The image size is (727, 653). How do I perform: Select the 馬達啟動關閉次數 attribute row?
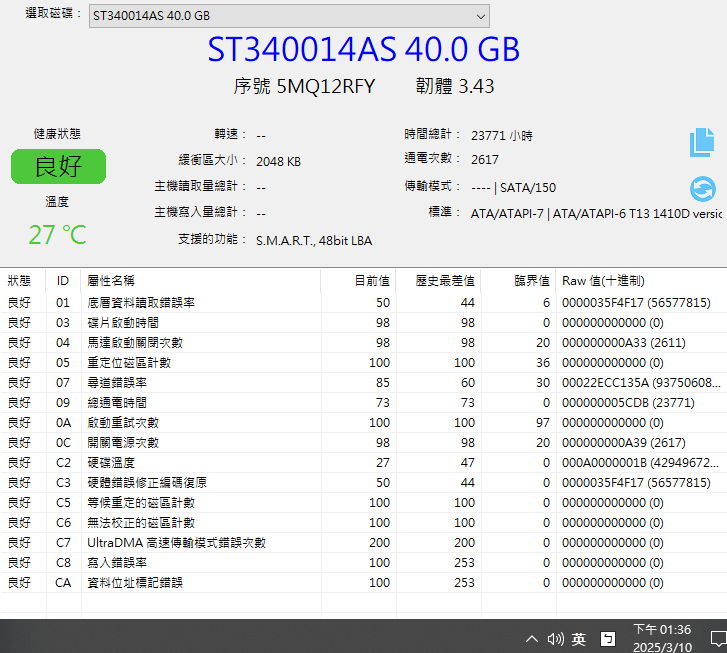pyautogui.click(x=364, y=343)
